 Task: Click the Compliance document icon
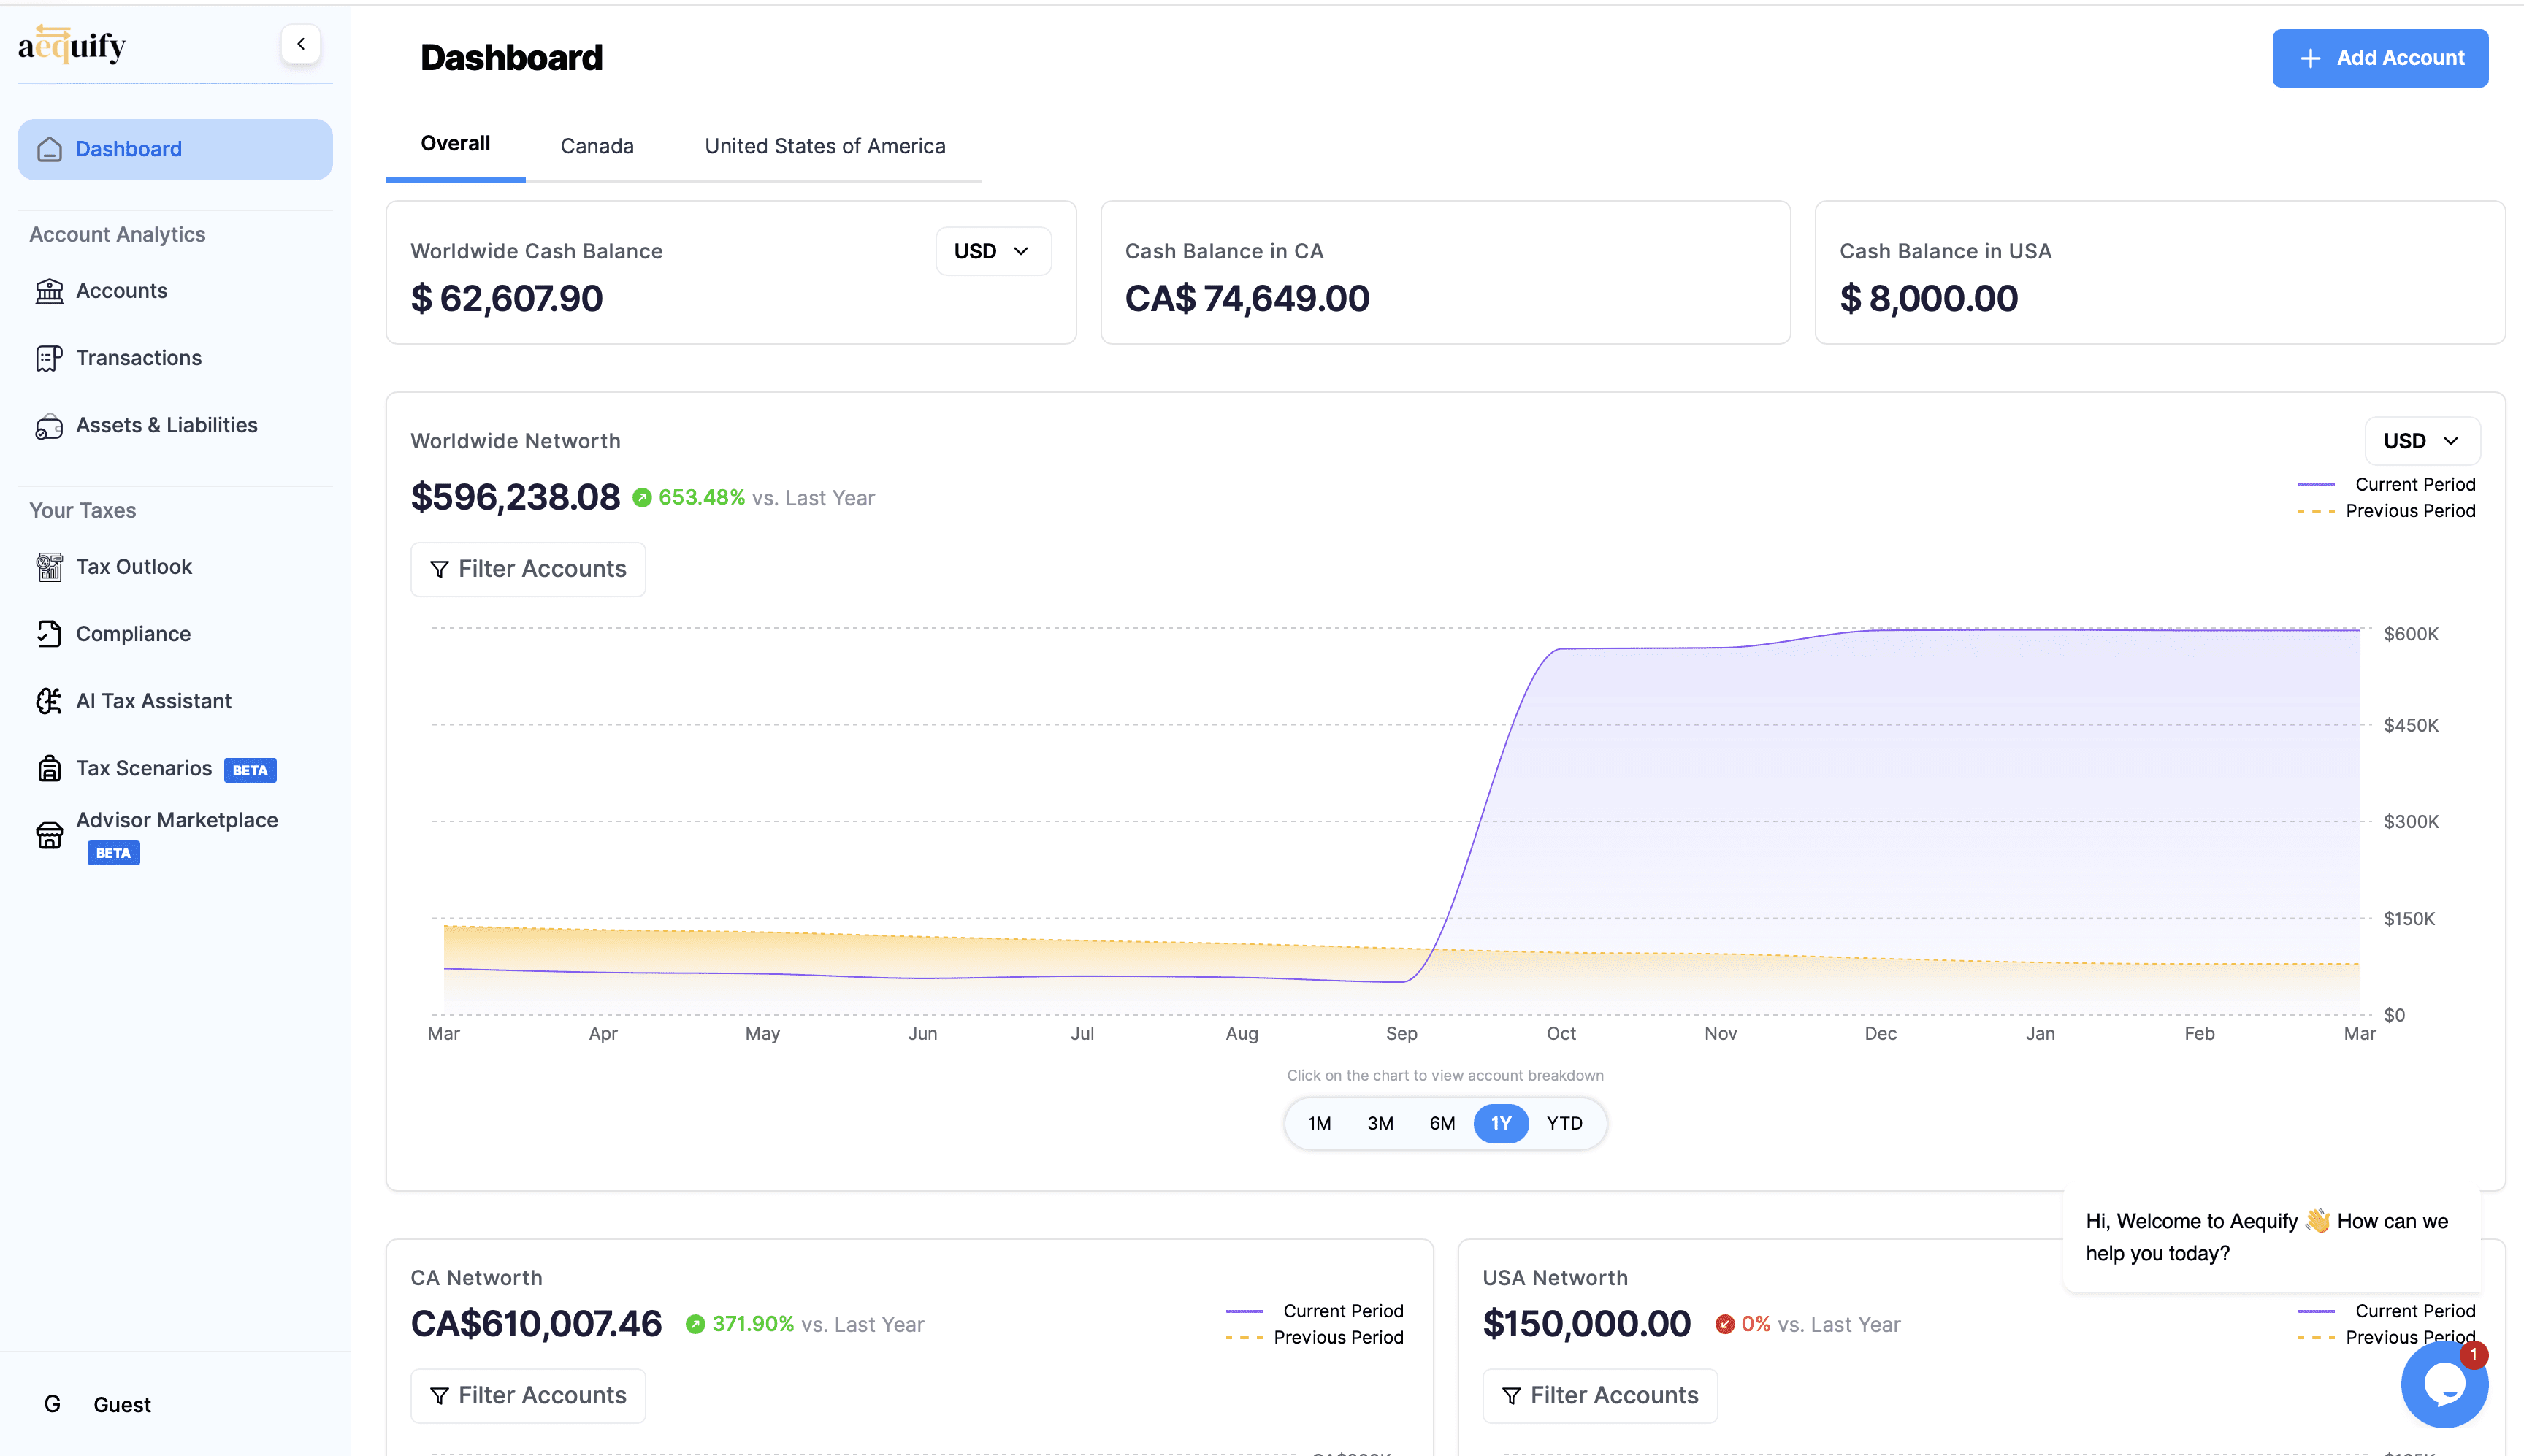[49, 634]
